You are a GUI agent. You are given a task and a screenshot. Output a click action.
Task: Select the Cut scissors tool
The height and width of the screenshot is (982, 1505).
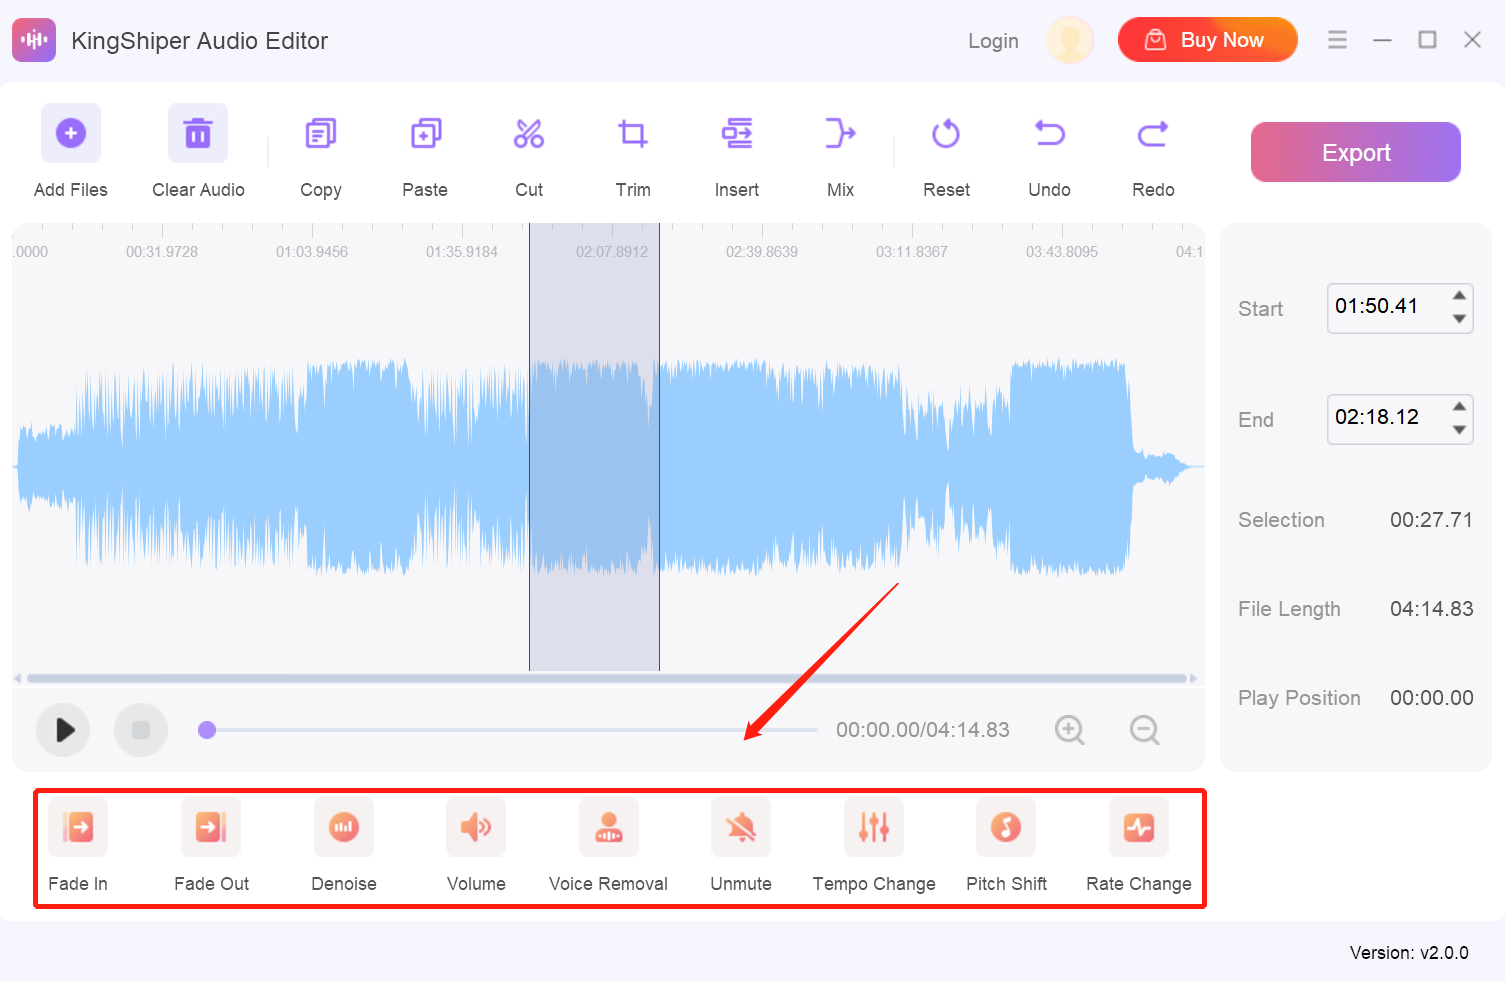pos(529,133)
